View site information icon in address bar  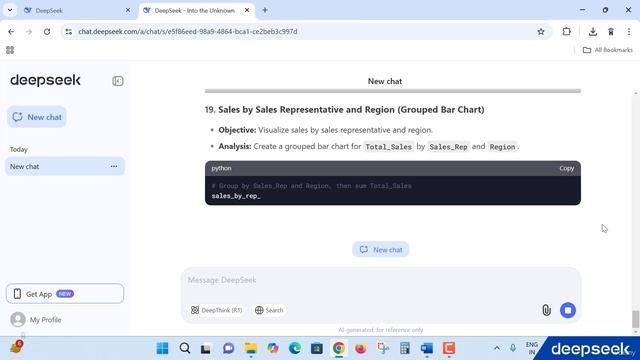pos(69,31)
